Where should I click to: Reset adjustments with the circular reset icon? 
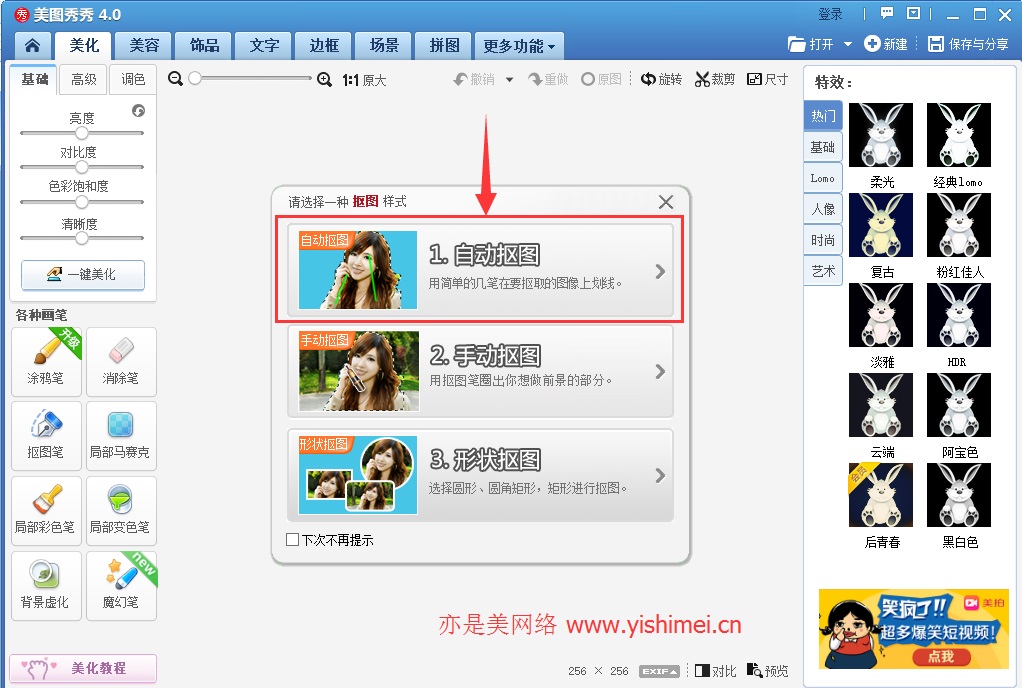[x=138, y=111]
